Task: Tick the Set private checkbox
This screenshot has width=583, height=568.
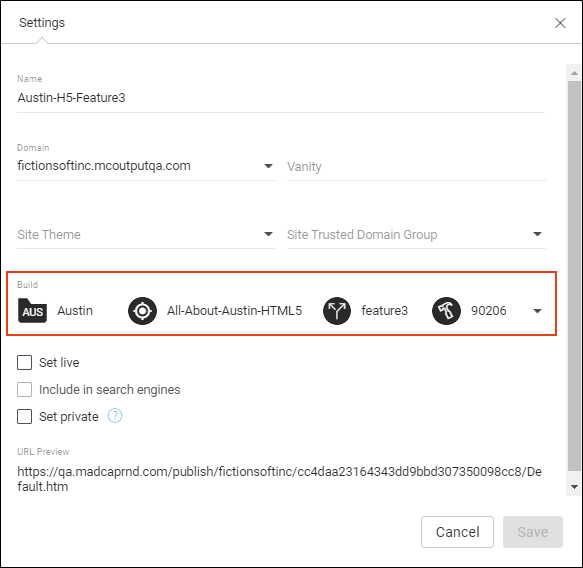Action: tap(25, 417)
